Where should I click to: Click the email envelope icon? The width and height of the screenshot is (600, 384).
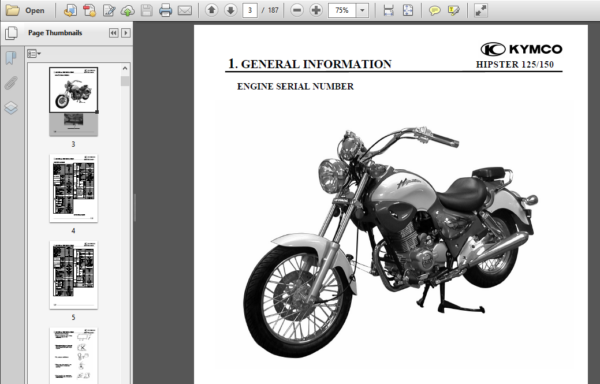(184, 10)
